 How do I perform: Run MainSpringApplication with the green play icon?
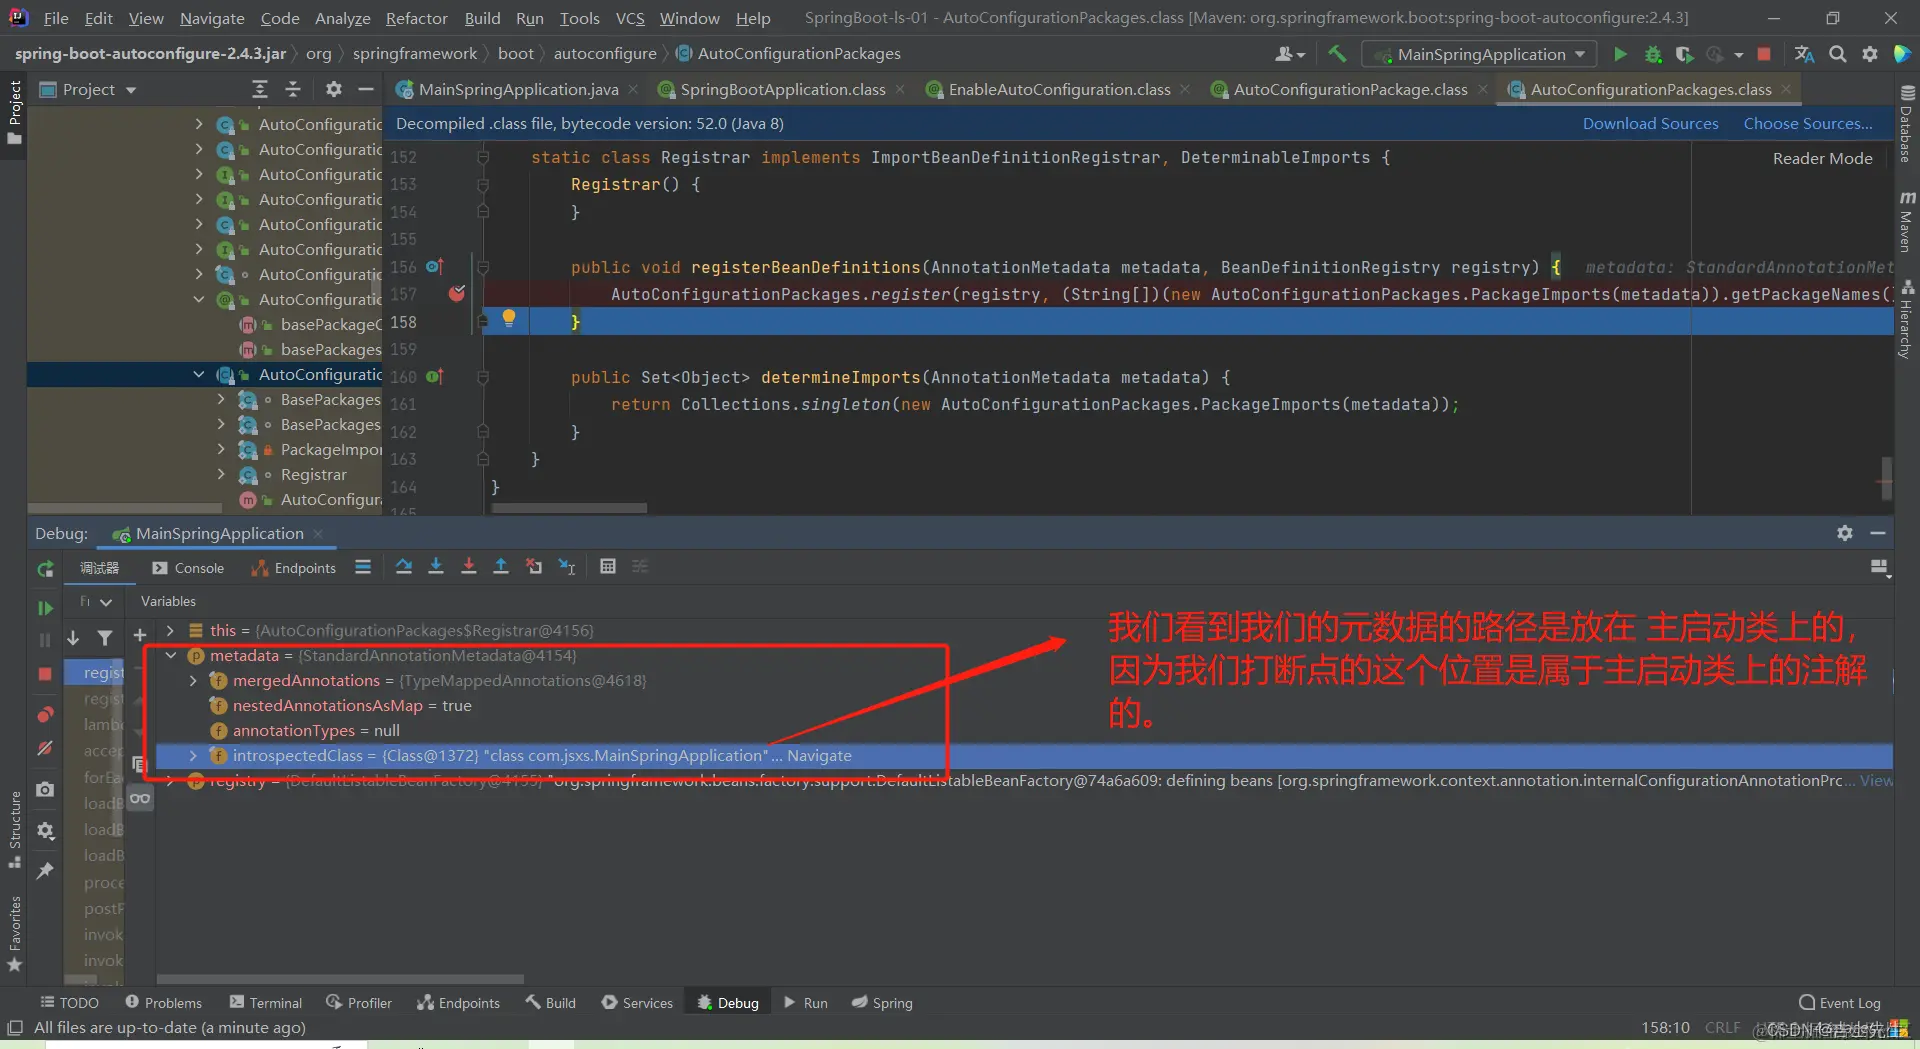point(1620,54)
